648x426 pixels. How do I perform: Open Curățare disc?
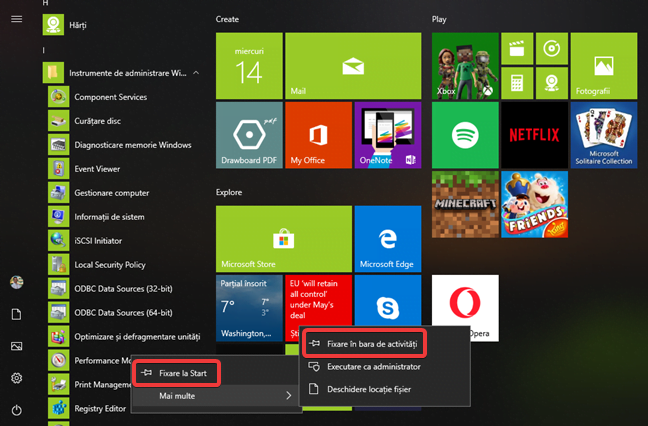[85, 121]
